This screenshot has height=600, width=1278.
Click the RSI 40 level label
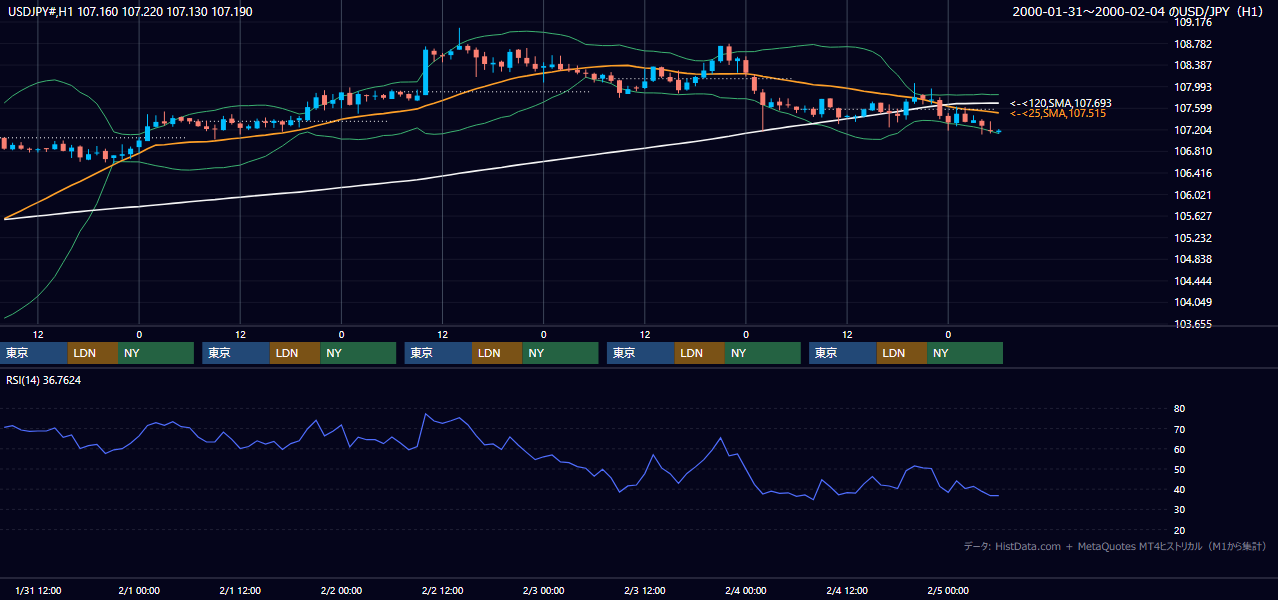(x=1180, y=489)
